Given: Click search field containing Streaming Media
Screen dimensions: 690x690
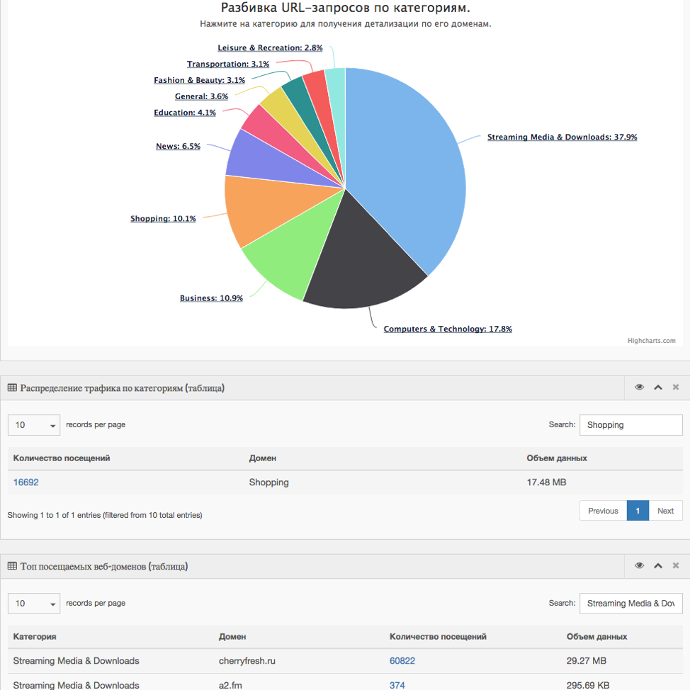Looking at the screenshot, I should pyautogui.click(x=630, y=604).
